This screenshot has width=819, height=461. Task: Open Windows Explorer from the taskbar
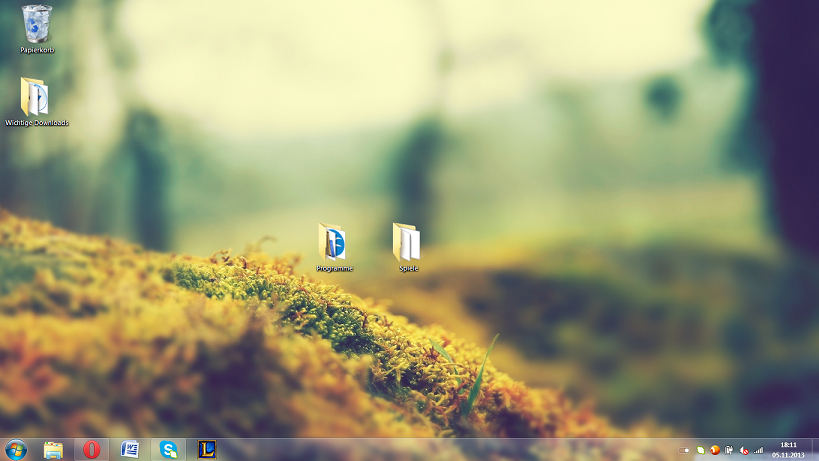53,450
